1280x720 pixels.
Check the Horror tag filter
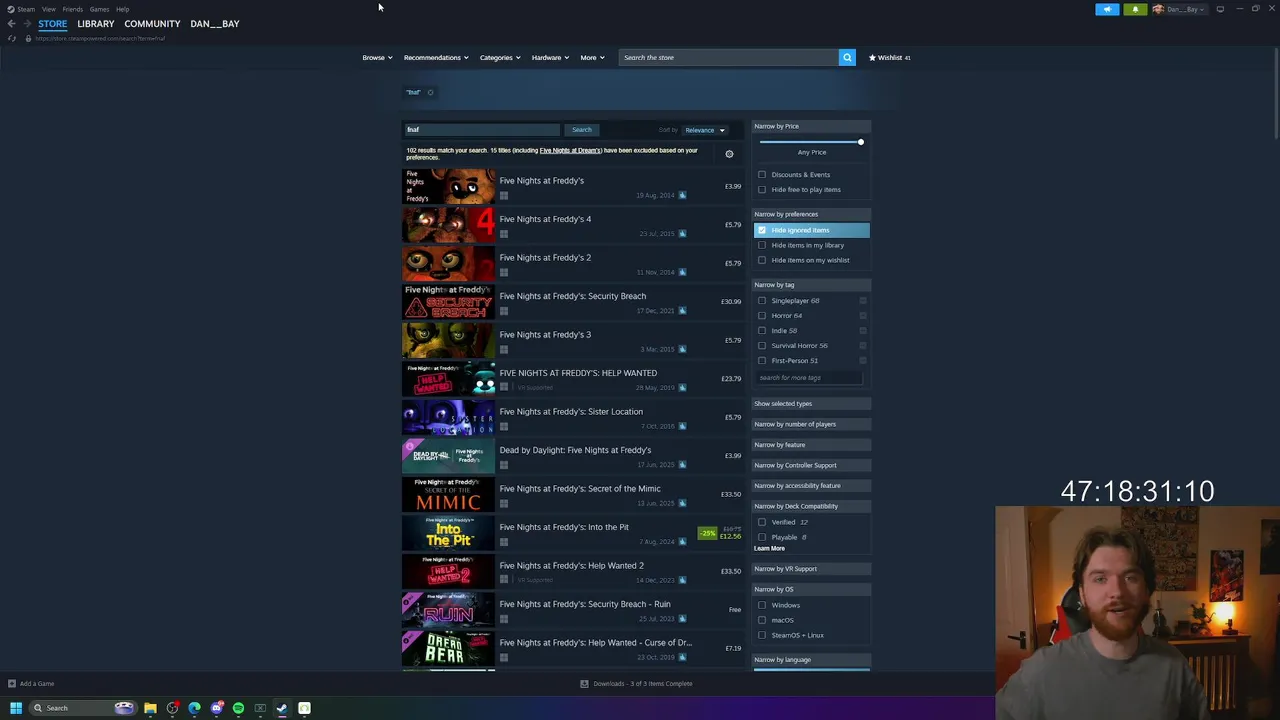click(x=762, y=316)
